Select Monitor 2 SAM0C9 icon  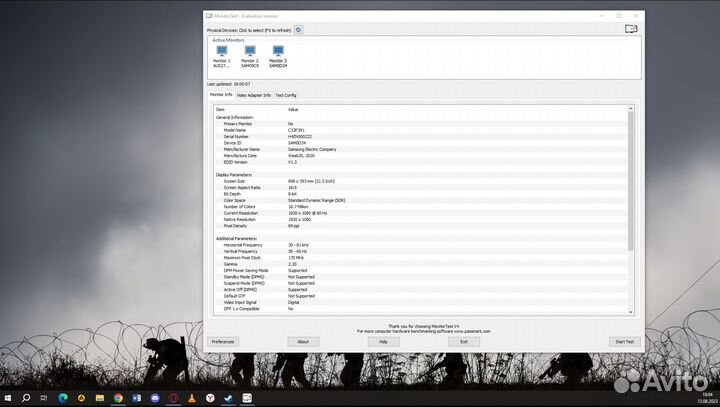coord(250,57)
